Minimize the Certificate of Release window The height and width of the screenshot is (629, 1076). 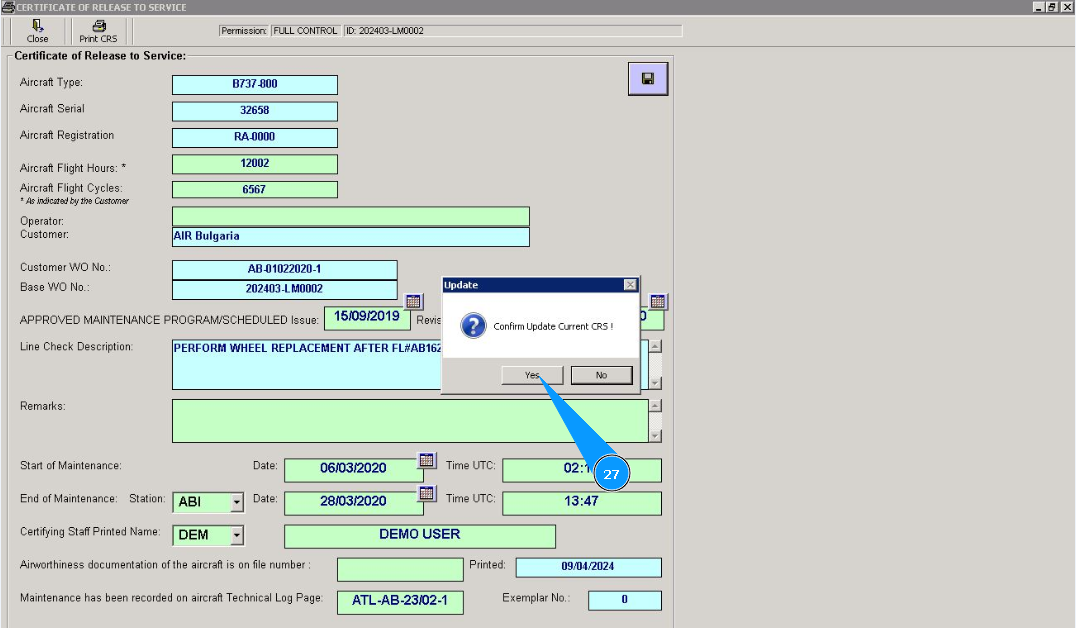coord(1038,7)
